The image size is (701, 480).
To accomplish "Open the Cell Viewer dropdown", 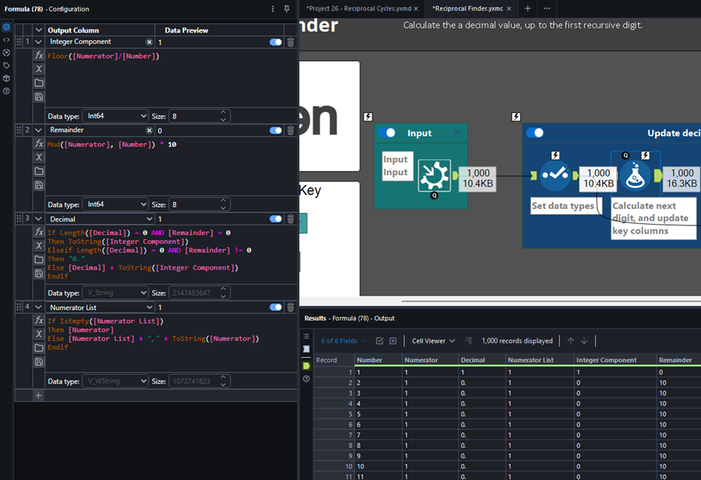I will (x=433, y=341).
